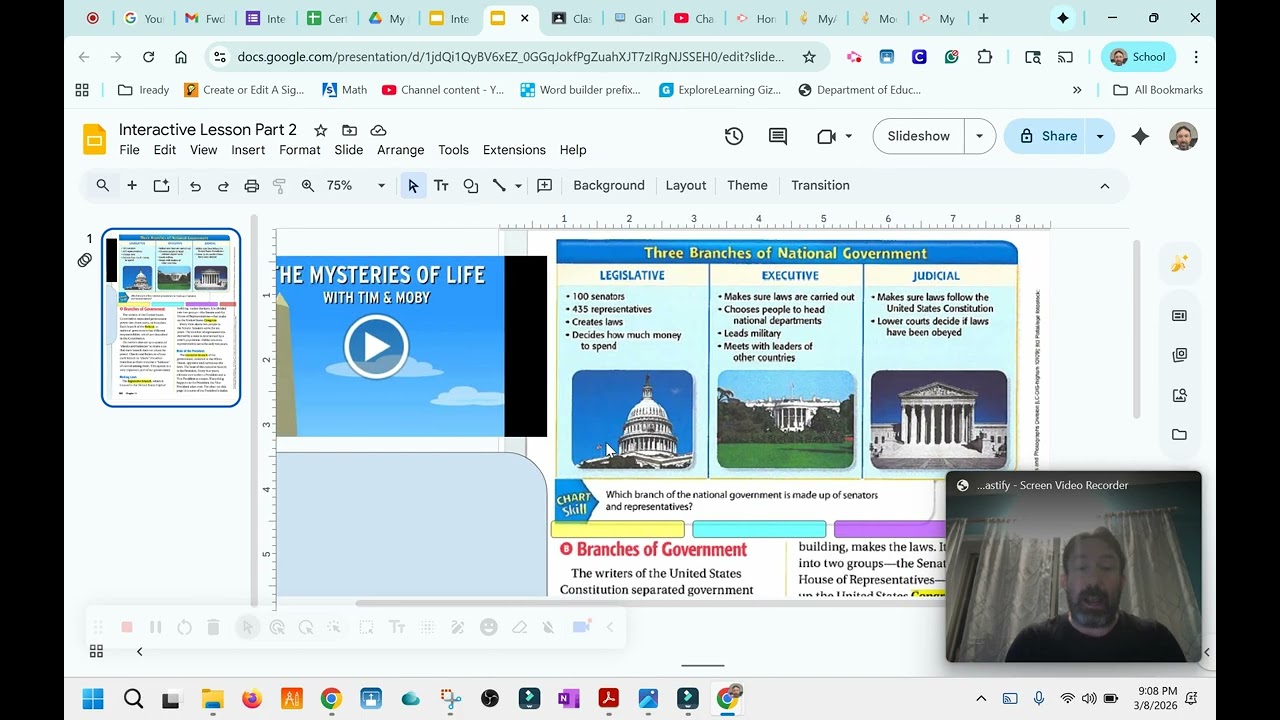Collapse the toolbar with the up chevron
Image resolution: width=1280 pixels, height=720 pixels.
click(1104, 186)
